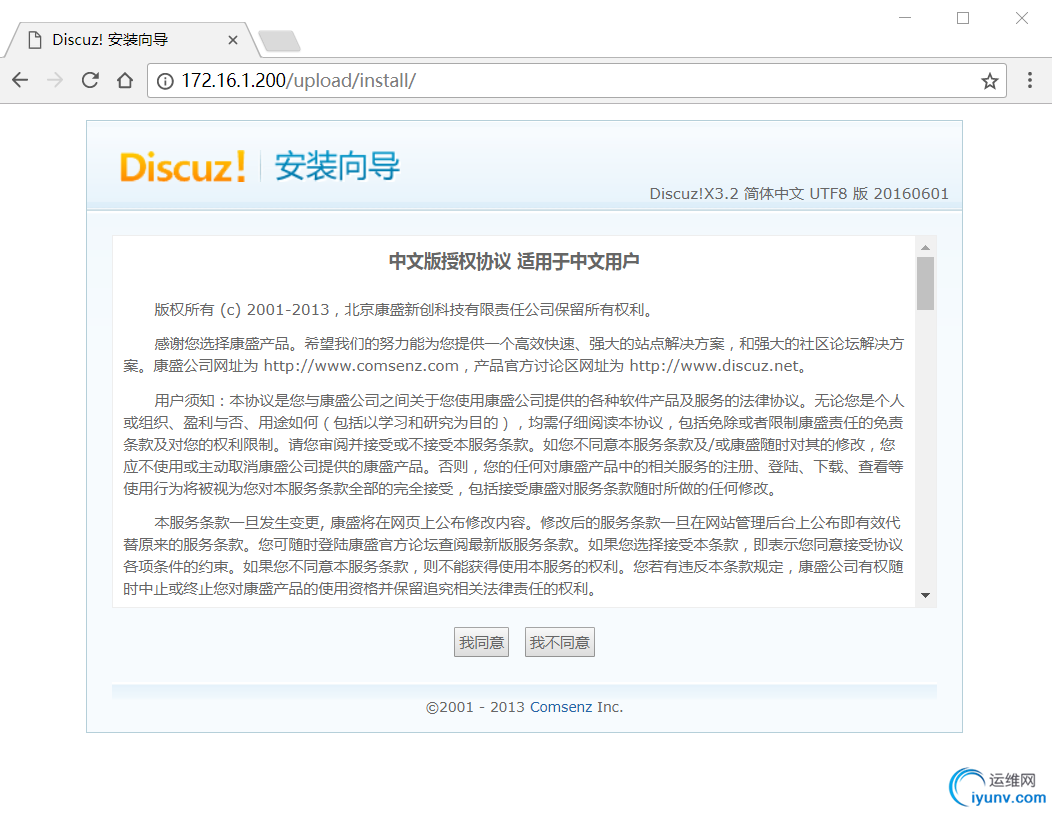Image resolution: width=1052 pixels, height=814 pixels.
Task: Click the Discuz! logo
Action: [x=183, y=167]
